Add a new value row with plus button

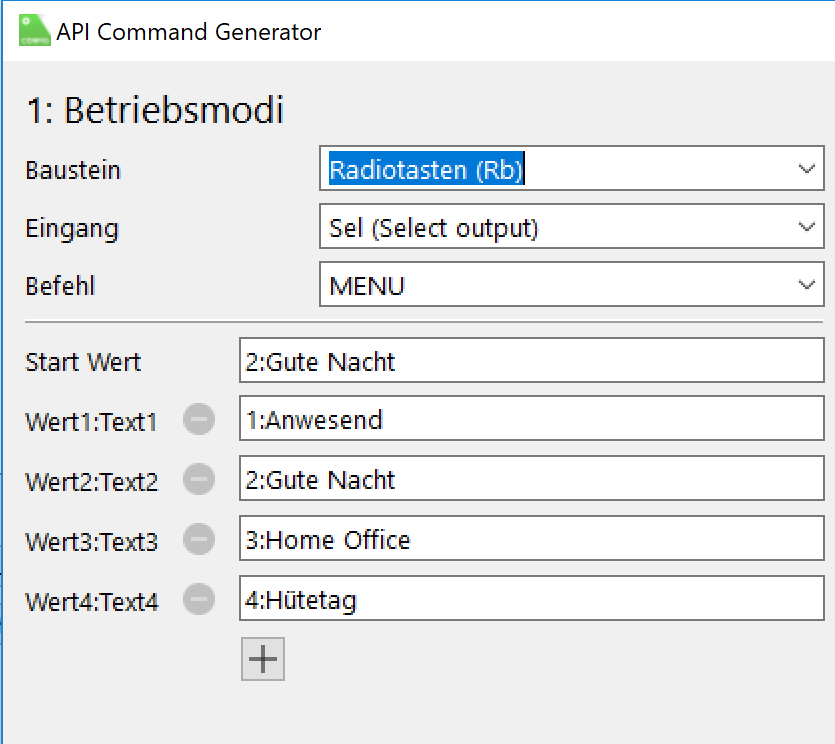click(263, 660)
